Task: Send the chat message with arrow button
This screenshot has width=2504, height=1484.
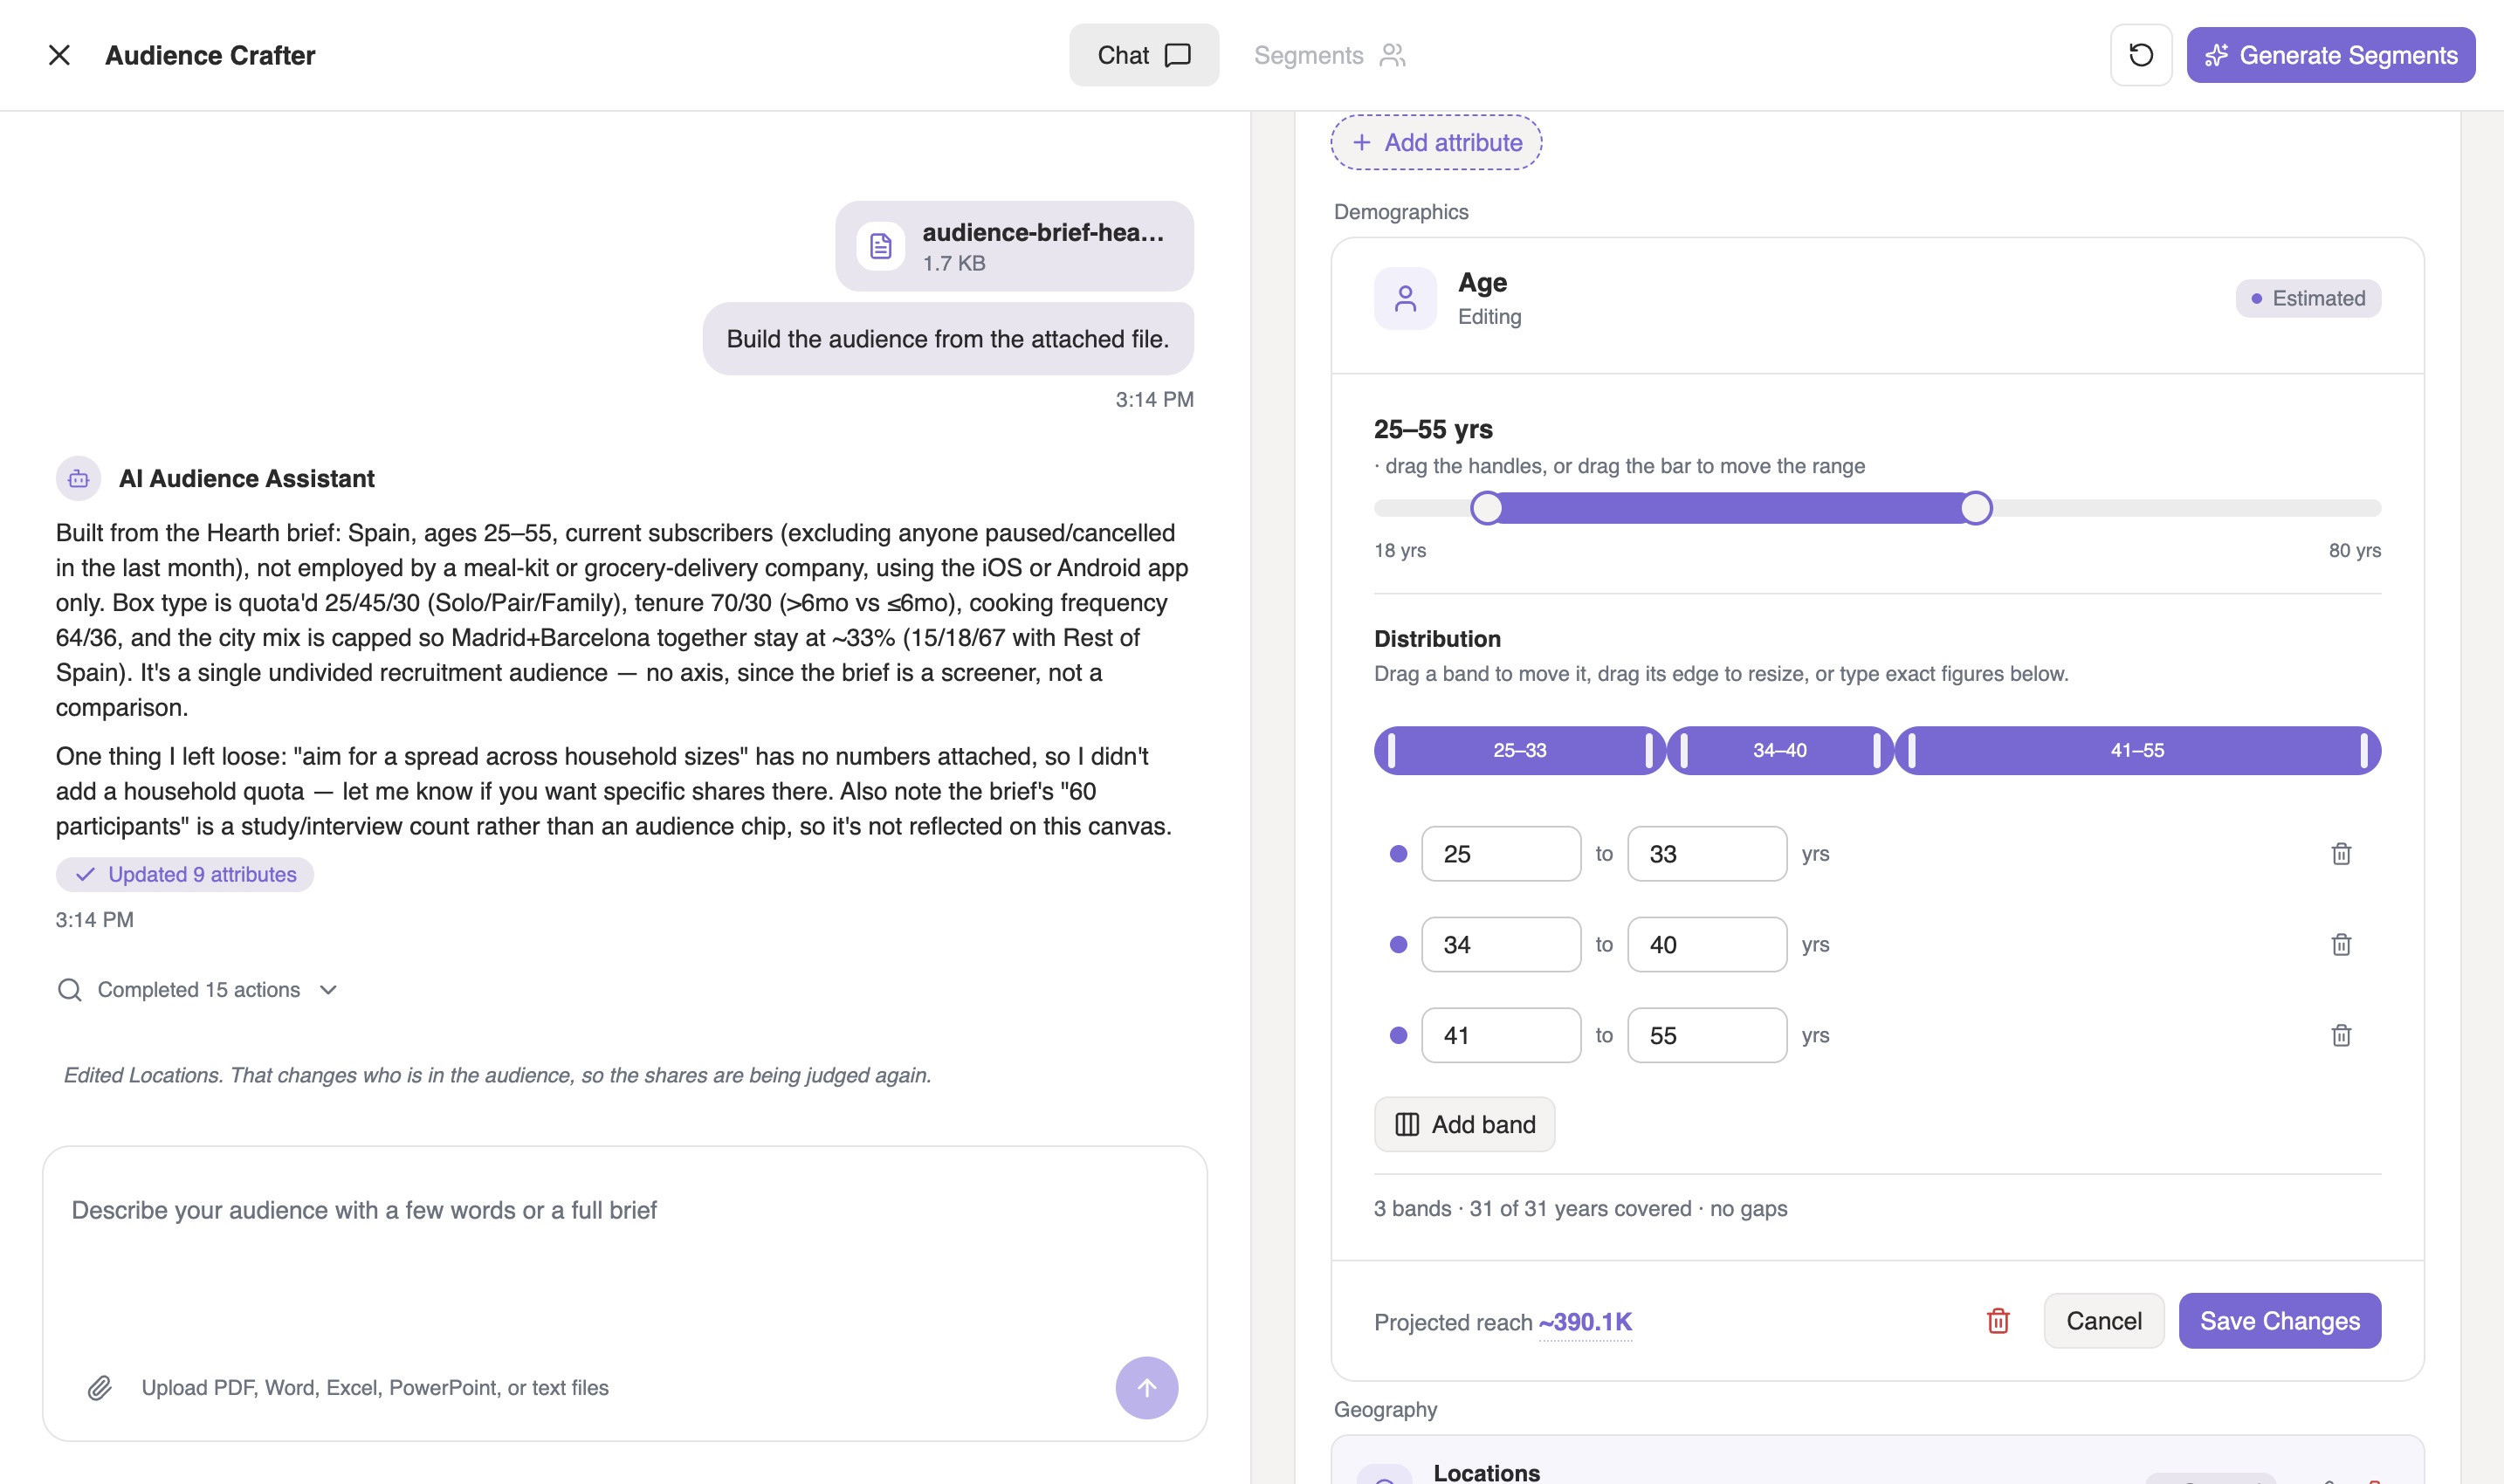Action: 1146,1387
